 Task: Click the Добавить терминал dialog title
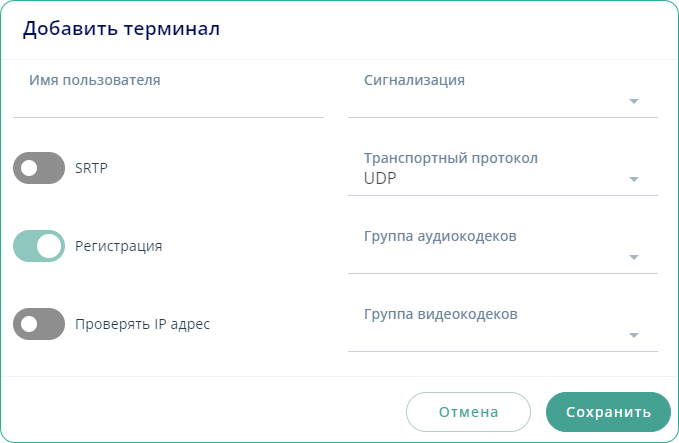tap(121, 29)
